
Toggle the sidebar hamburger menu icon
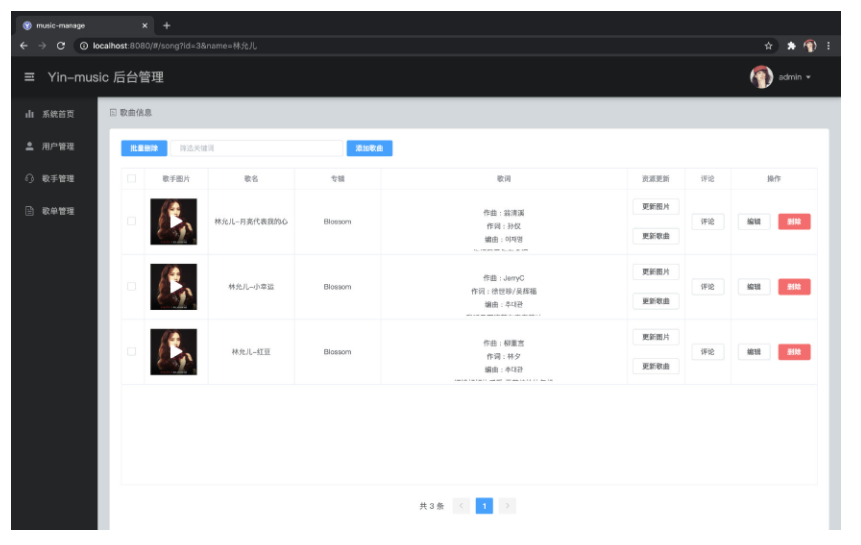(x=29, y=77)
